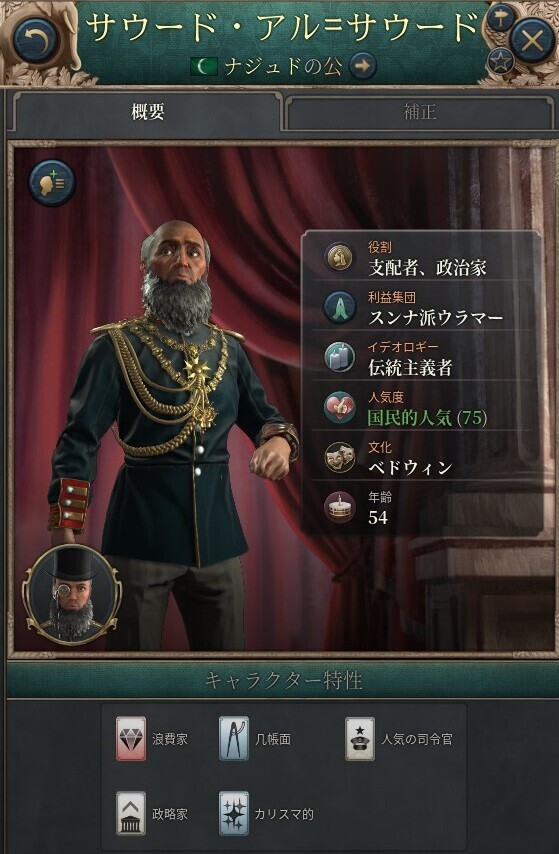
Task: Select the top-hat portrait thumbnail
Action: tap(72, 594)
